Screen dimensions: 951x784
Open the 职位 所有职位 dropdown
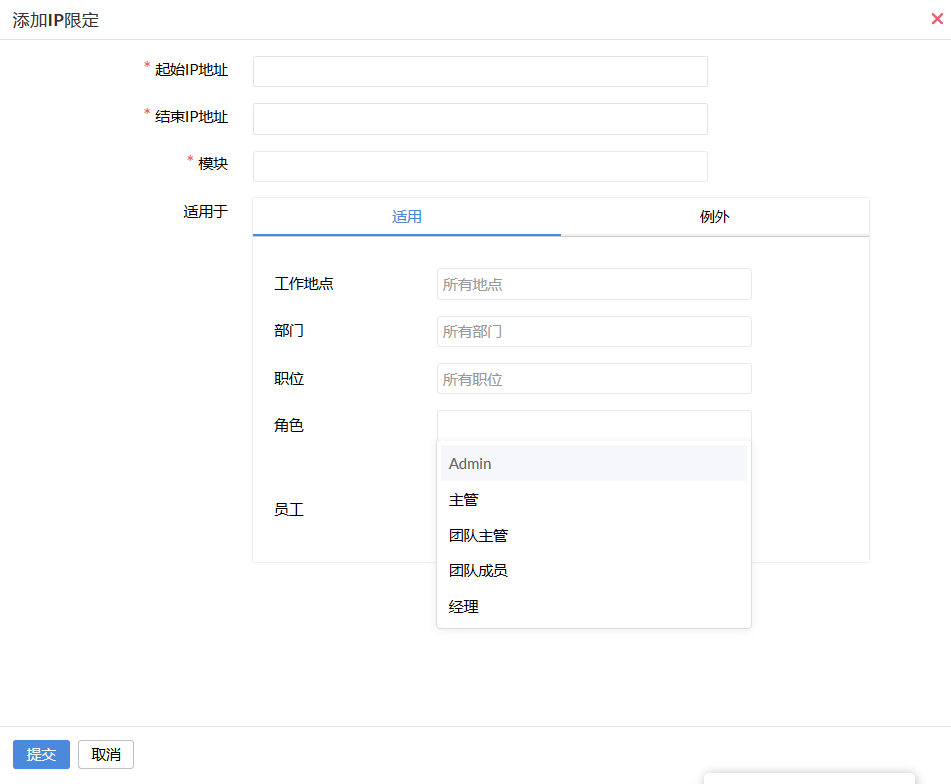[594, 379]
